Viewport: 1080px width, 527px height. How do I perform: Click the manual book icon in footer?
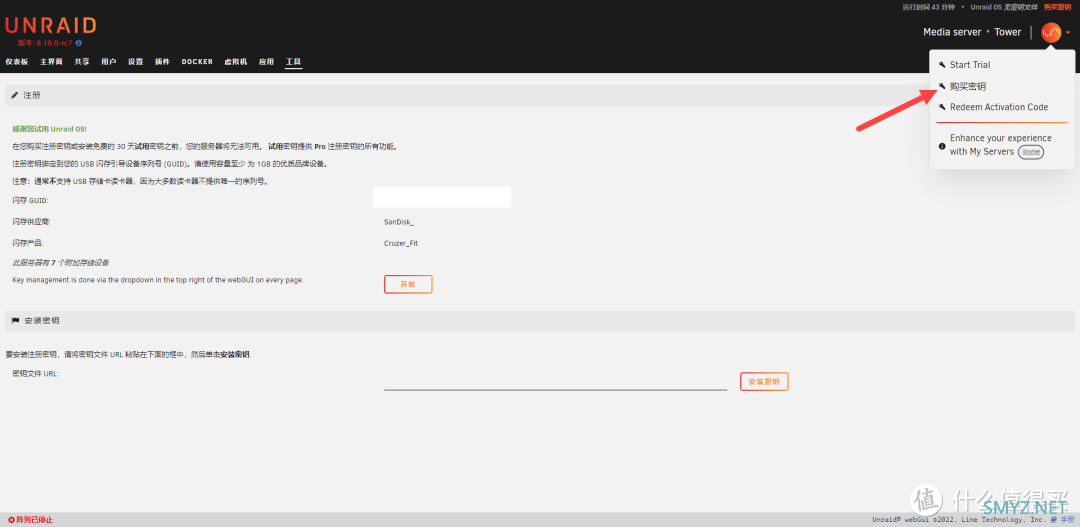tap(1054, 519)
